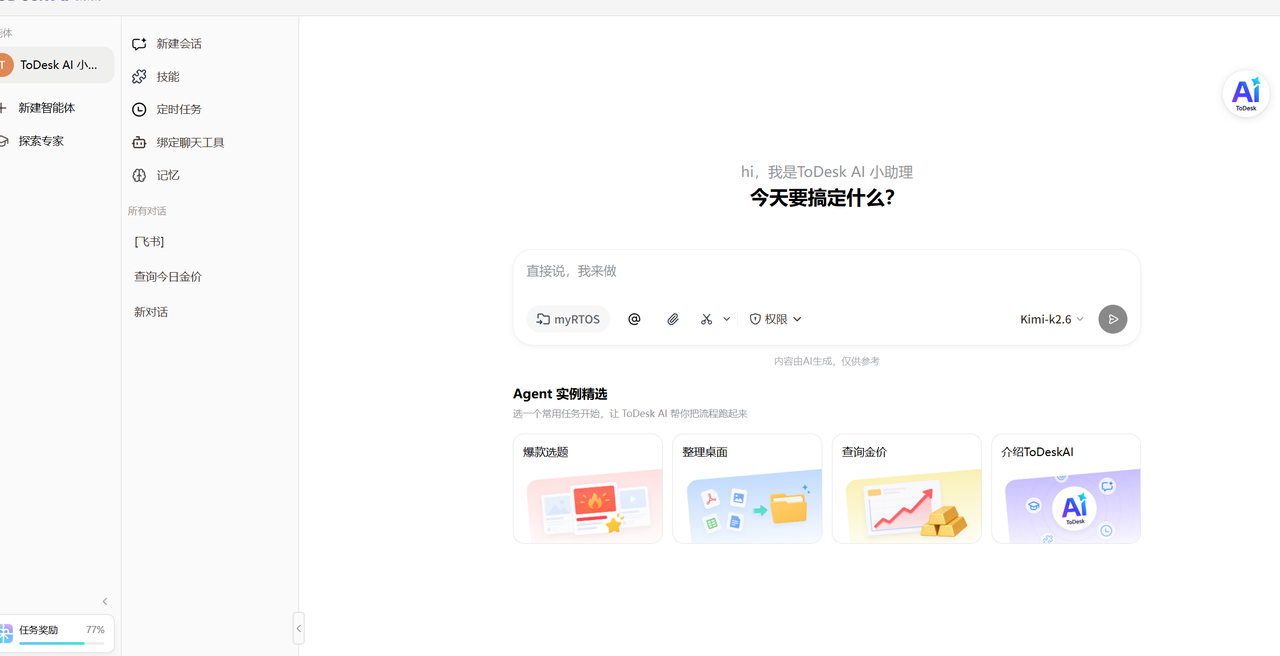
Task: Click the scissors screenshot icon
Action: point(707,319)
